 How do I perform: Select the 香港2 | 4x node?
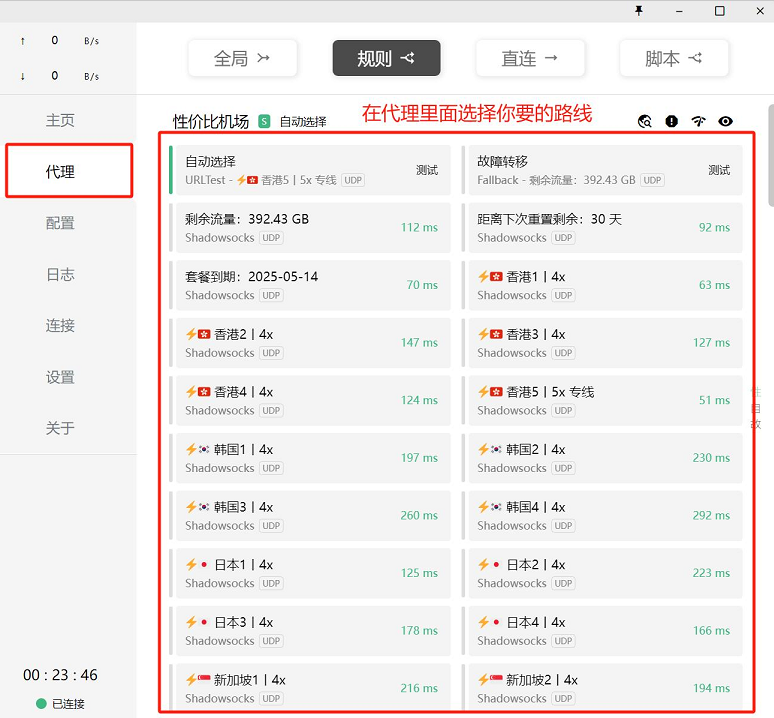click(310, 343)
